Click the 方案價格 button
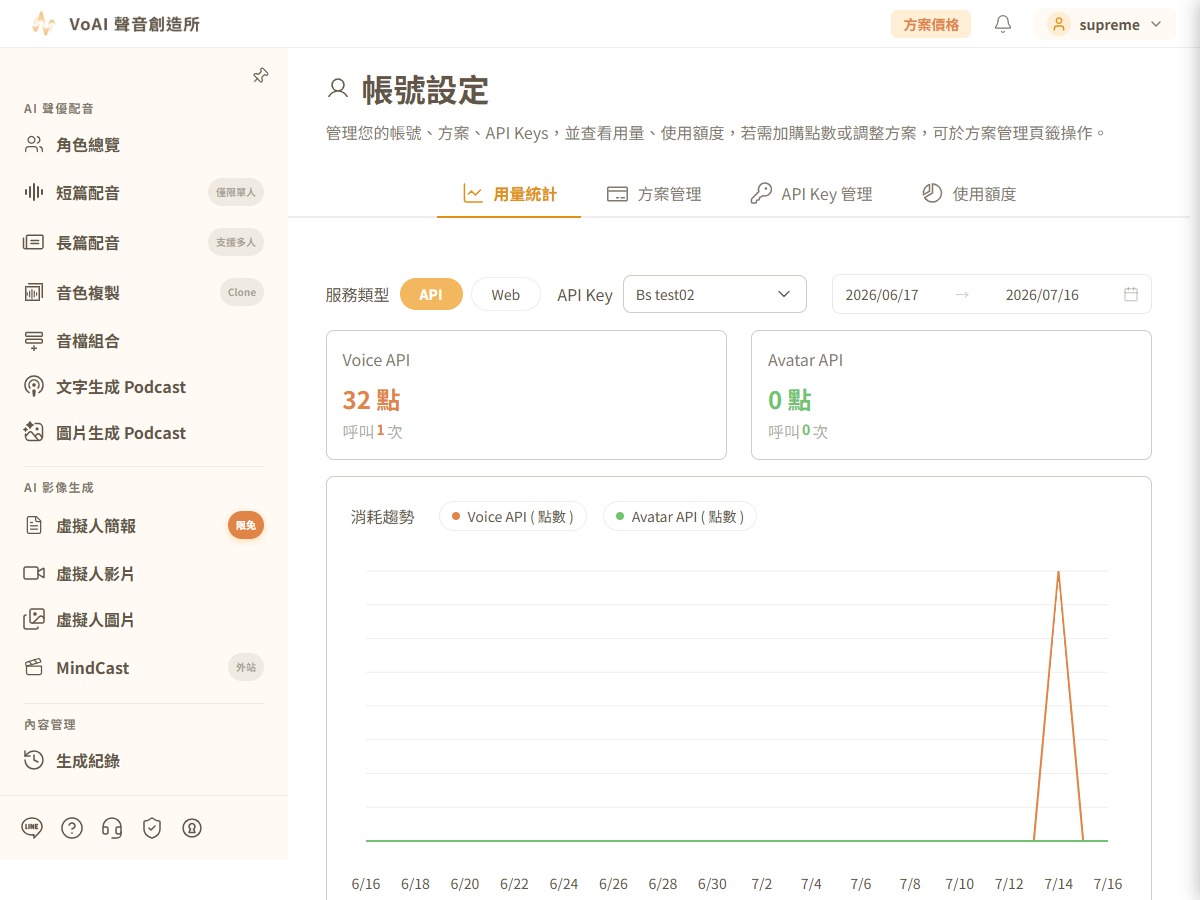 click(x=931, y=24)
